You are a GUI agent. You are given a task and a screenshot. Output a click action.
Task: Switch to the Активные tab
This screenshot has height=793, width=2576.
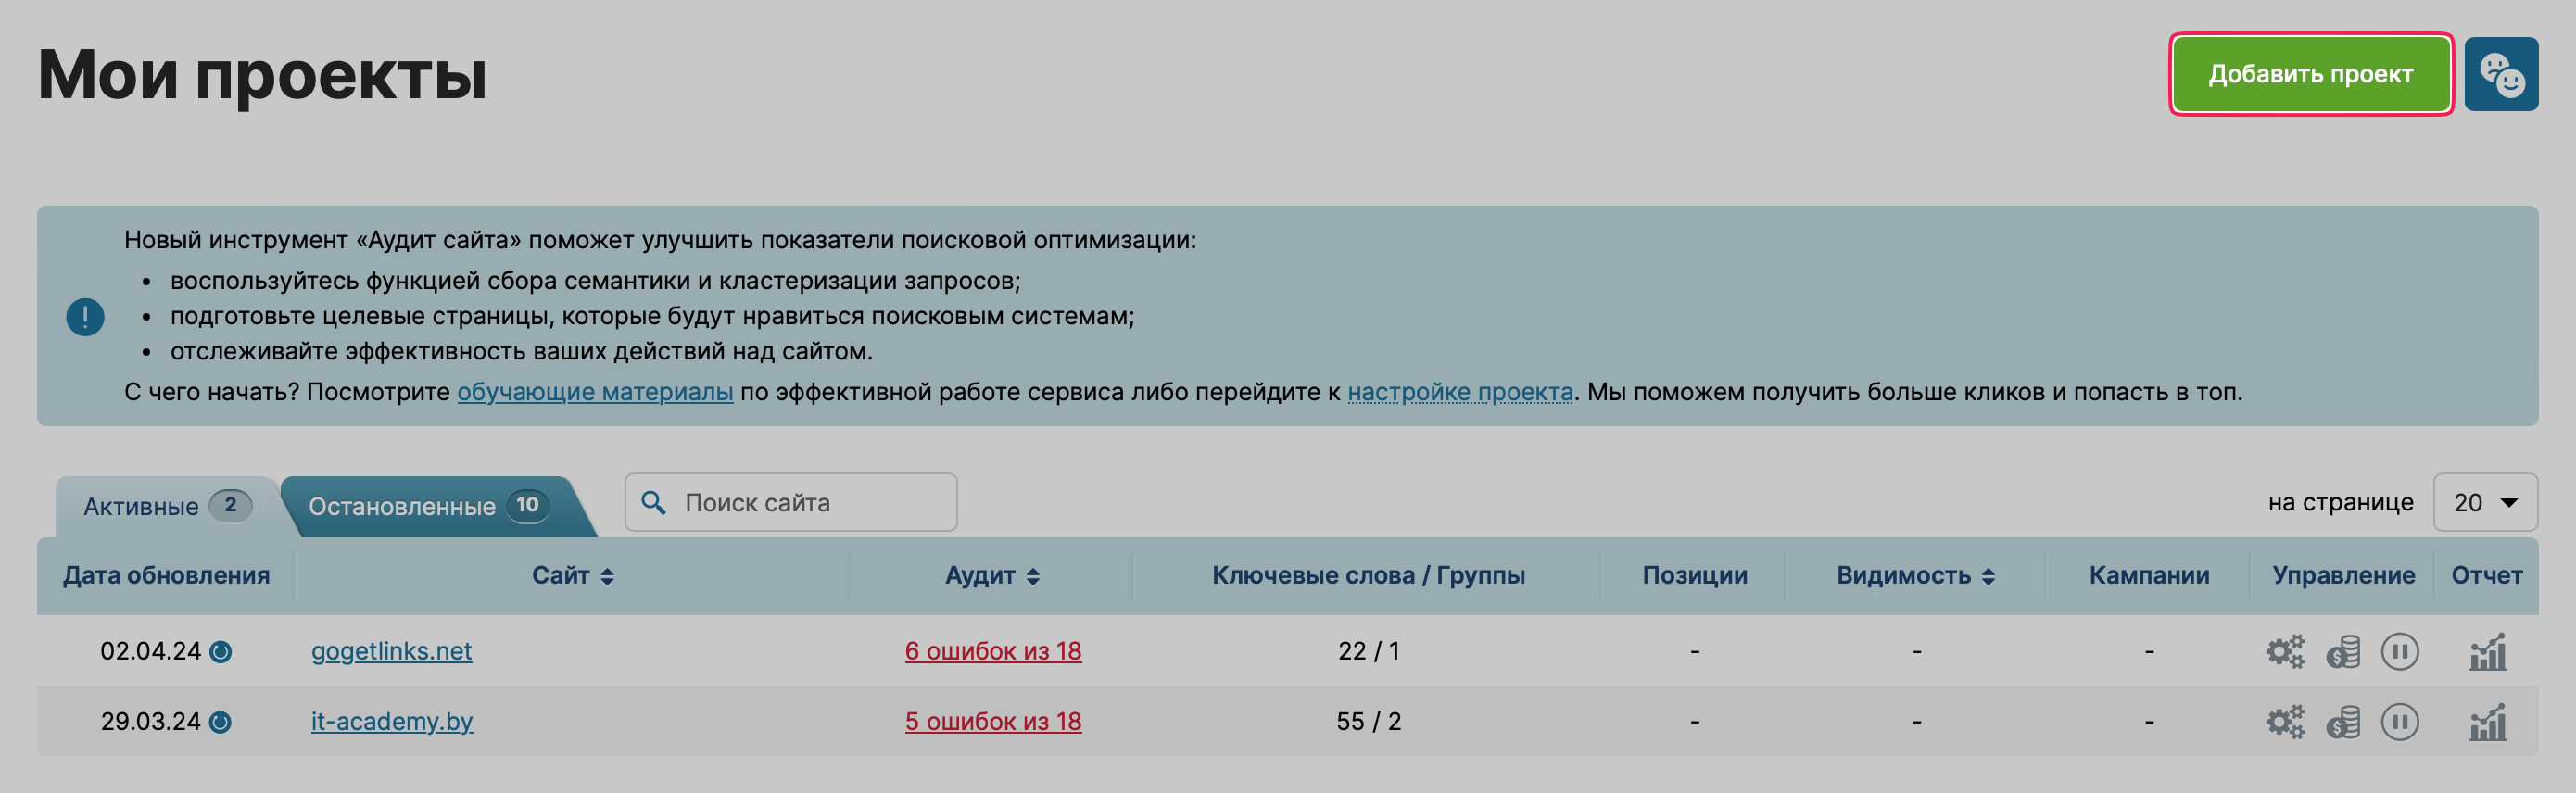pyautogui.click(x=165, y=506)
